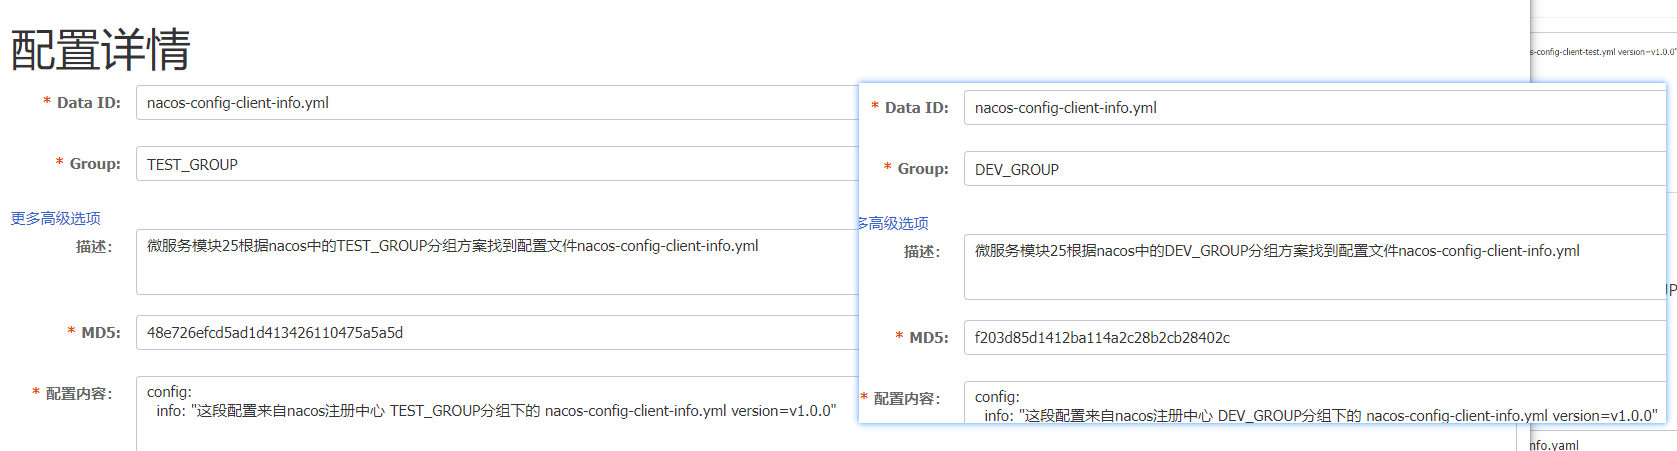
Task: Click the 配置详情 page heading
Action: click(x=101, y=50)
